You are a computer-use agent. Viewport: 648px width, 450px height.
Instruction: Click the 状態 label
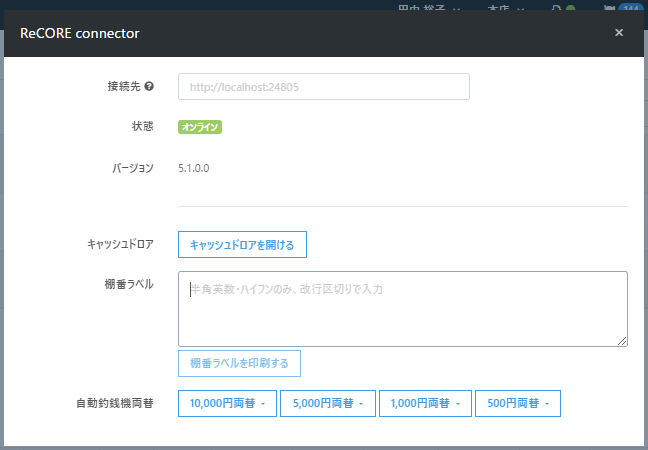143,126
